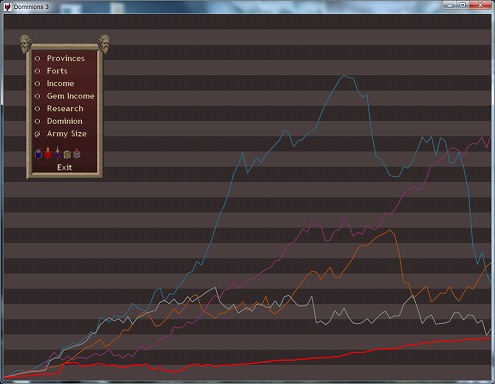Click the red nation banner icon
The width and height of the screenshot is (495, 384).
coord(48,153)
